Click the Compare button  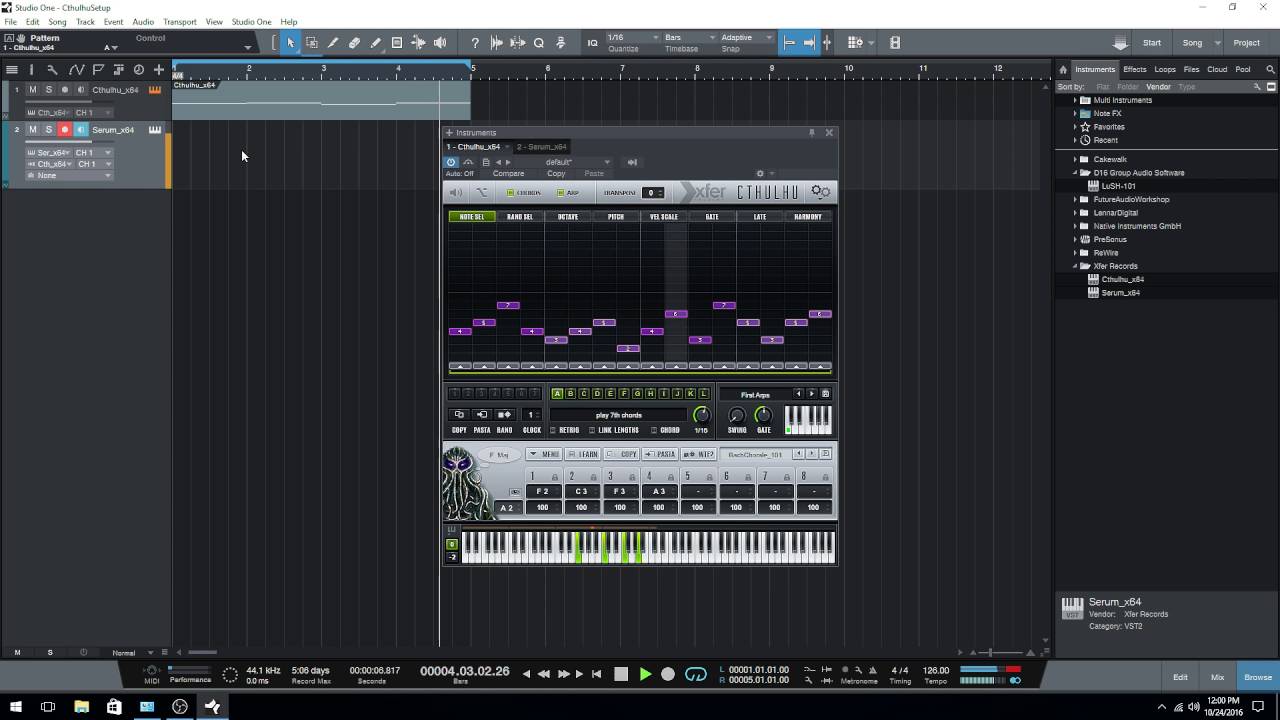coord(508,173)
